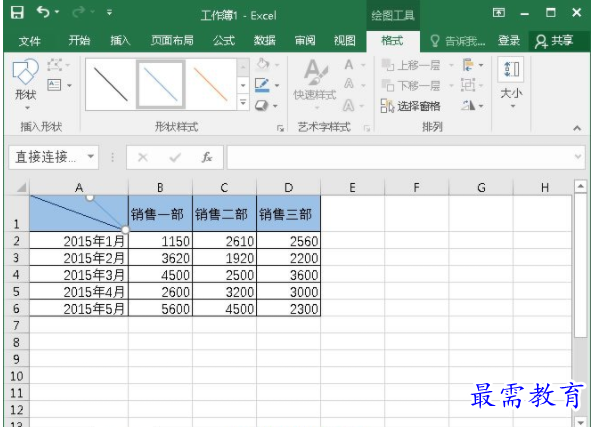Choose the orange line shape style

[210, 85]
